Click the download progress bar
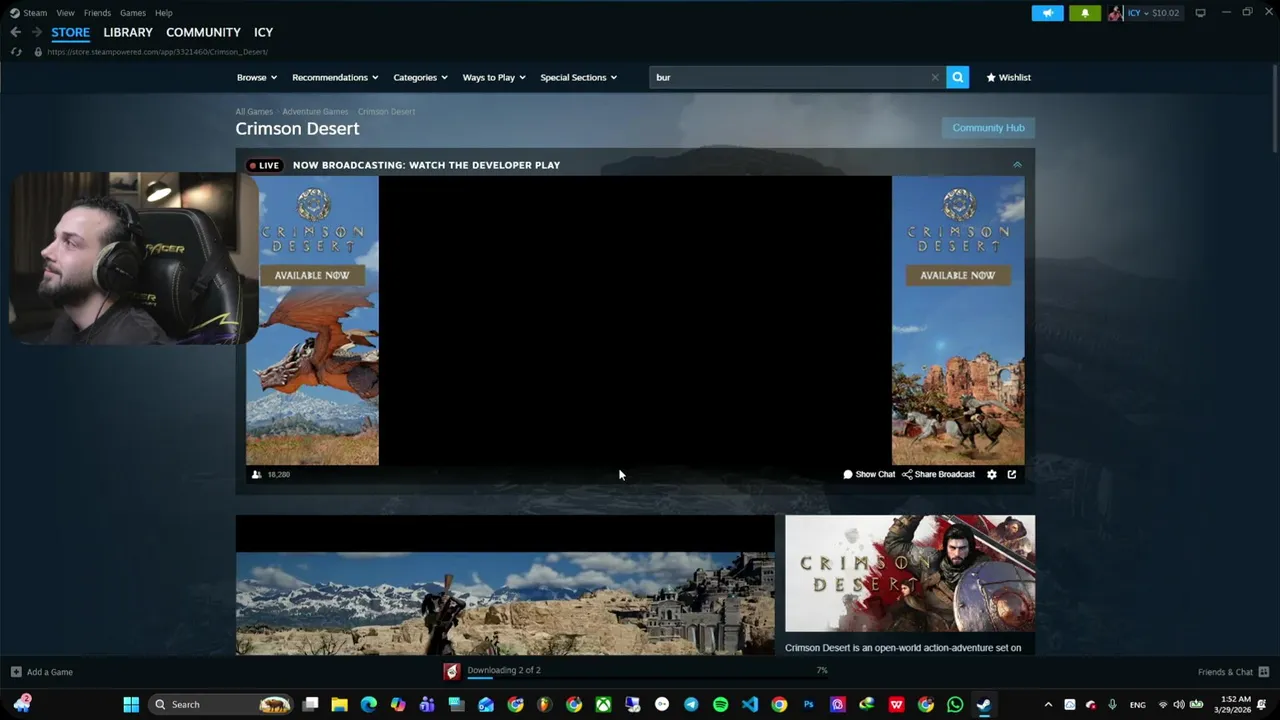The width and height of the screenshot is (1280, 720). (648, 678)
